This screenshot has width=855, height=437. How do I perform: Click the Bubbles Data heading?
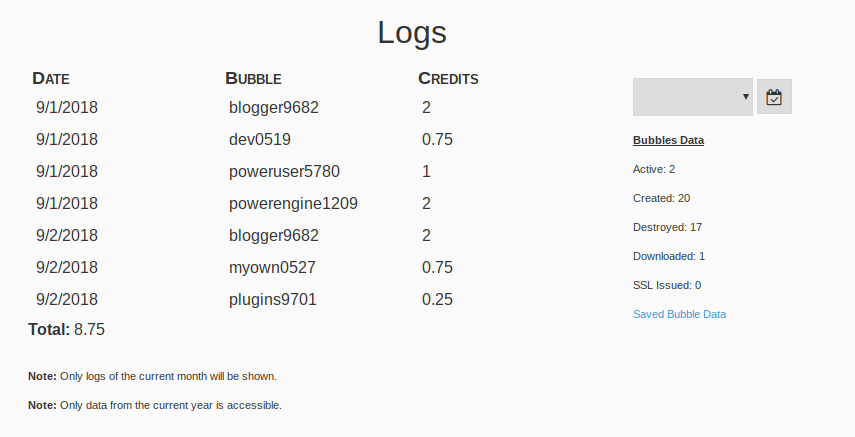point(669,140)
